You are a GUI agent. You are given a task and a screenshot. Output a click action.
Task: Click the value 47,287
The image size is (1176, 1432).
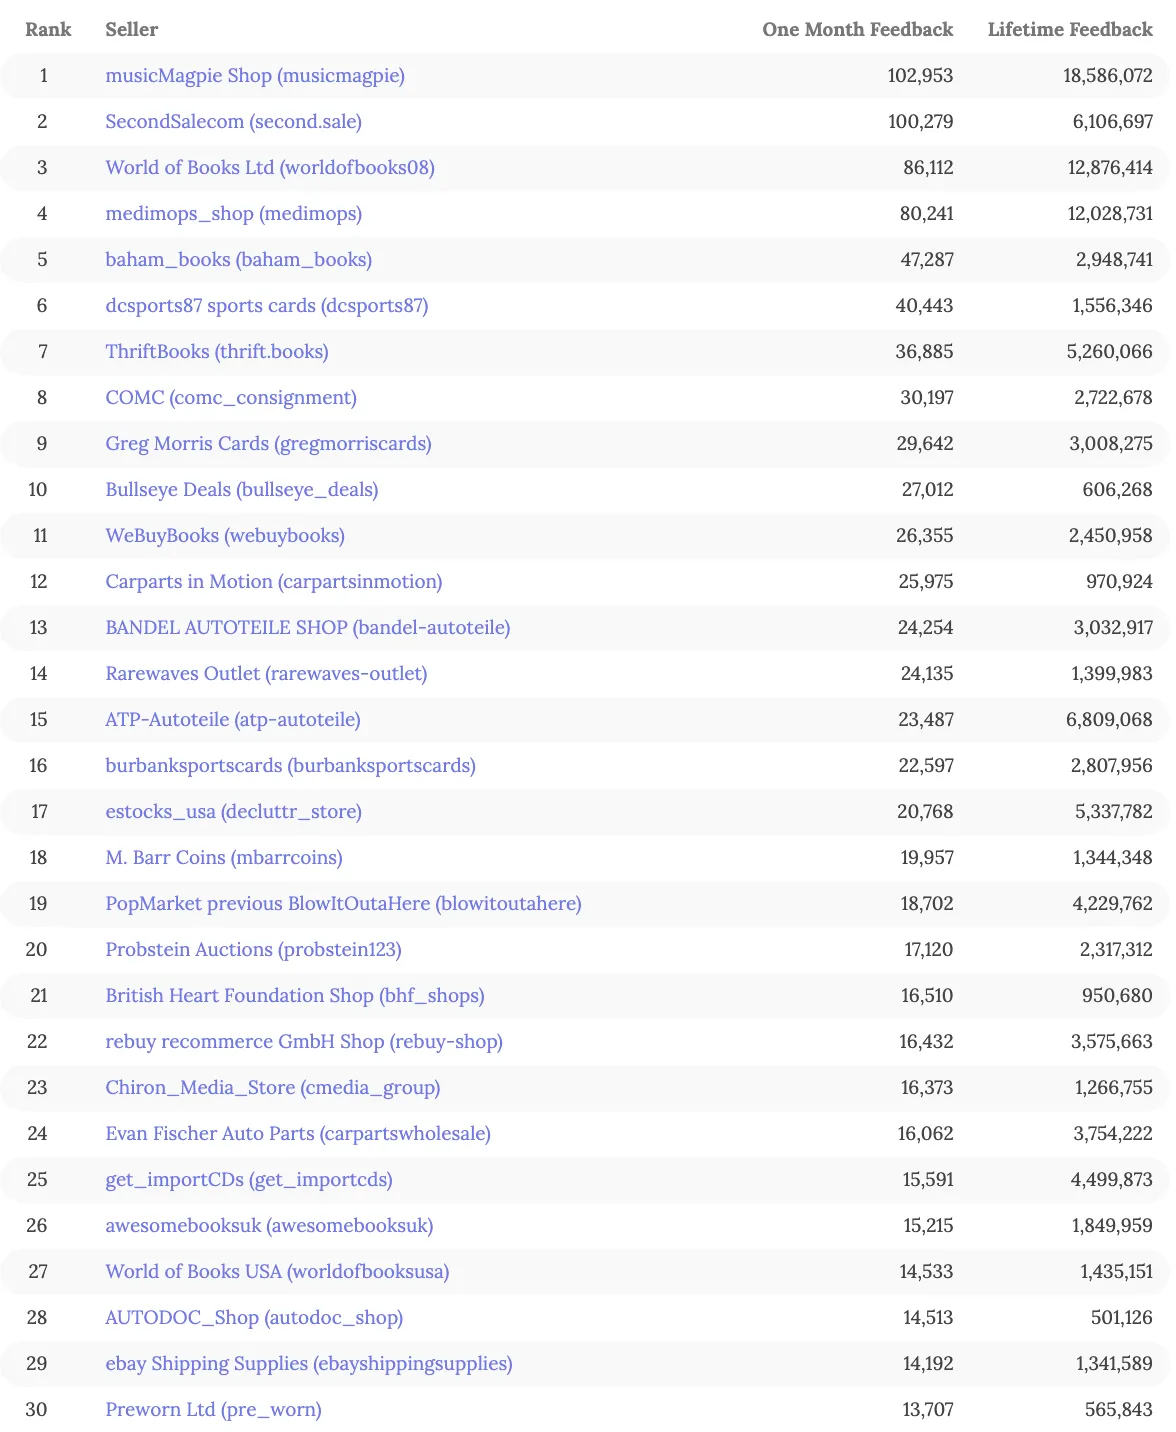927,260
